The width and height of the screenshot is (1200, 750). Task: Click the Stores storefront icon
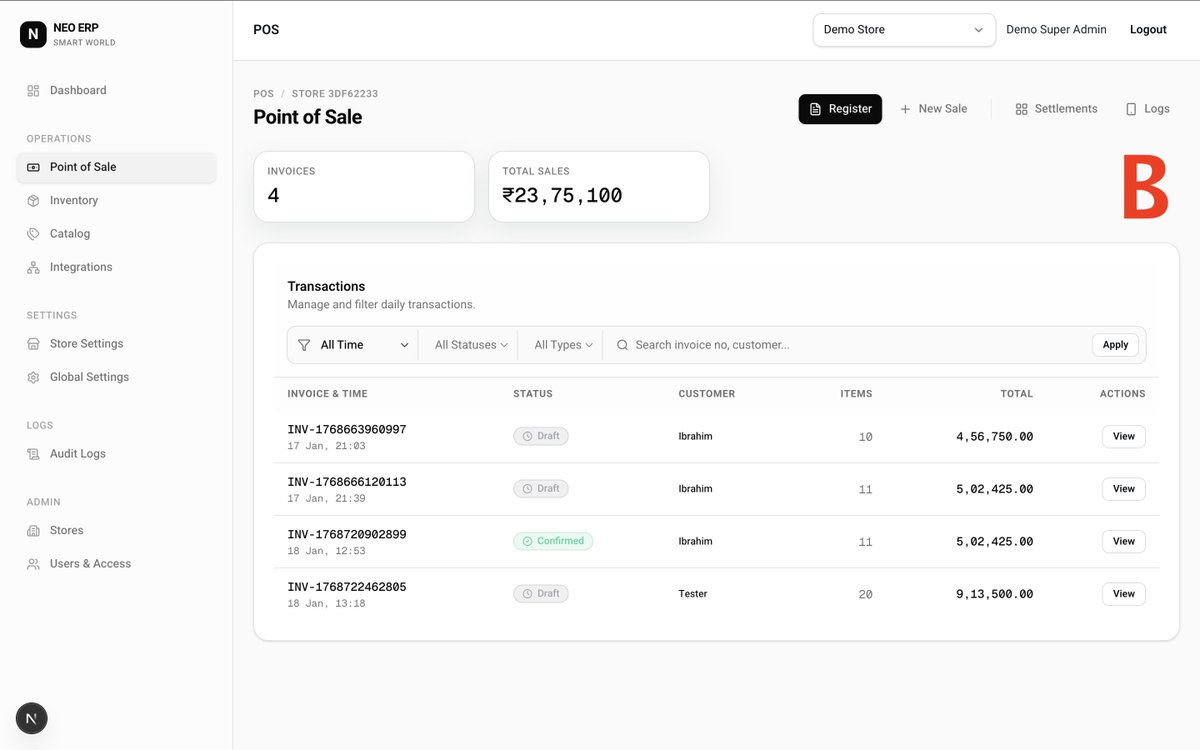click(33, 530)
